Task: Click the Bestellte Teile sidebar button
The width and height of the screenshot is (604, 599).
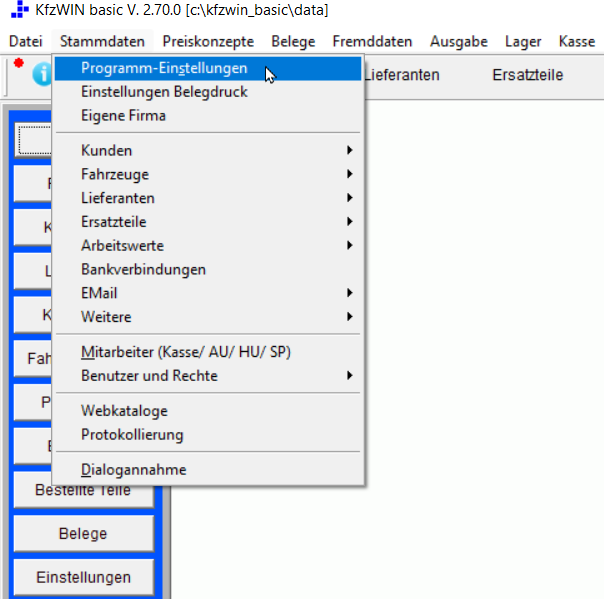Action: 83,490
